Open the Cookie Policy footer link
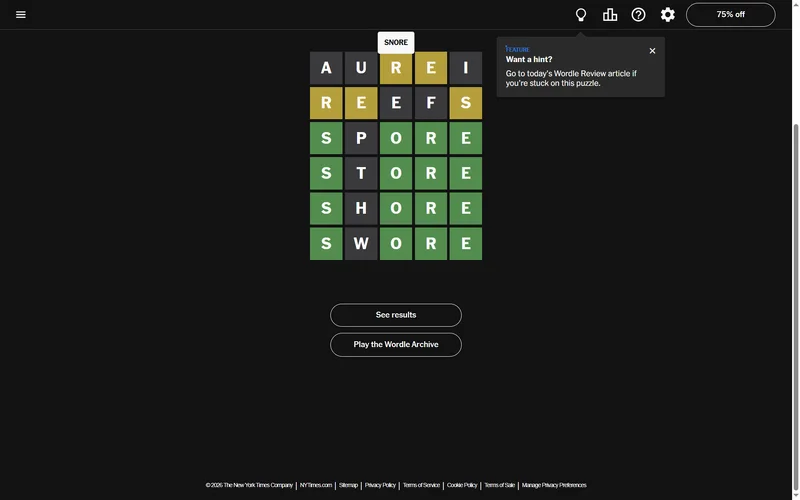Image resolution: width=800 pixels, height=500 pixels. [x=462, y=485]
